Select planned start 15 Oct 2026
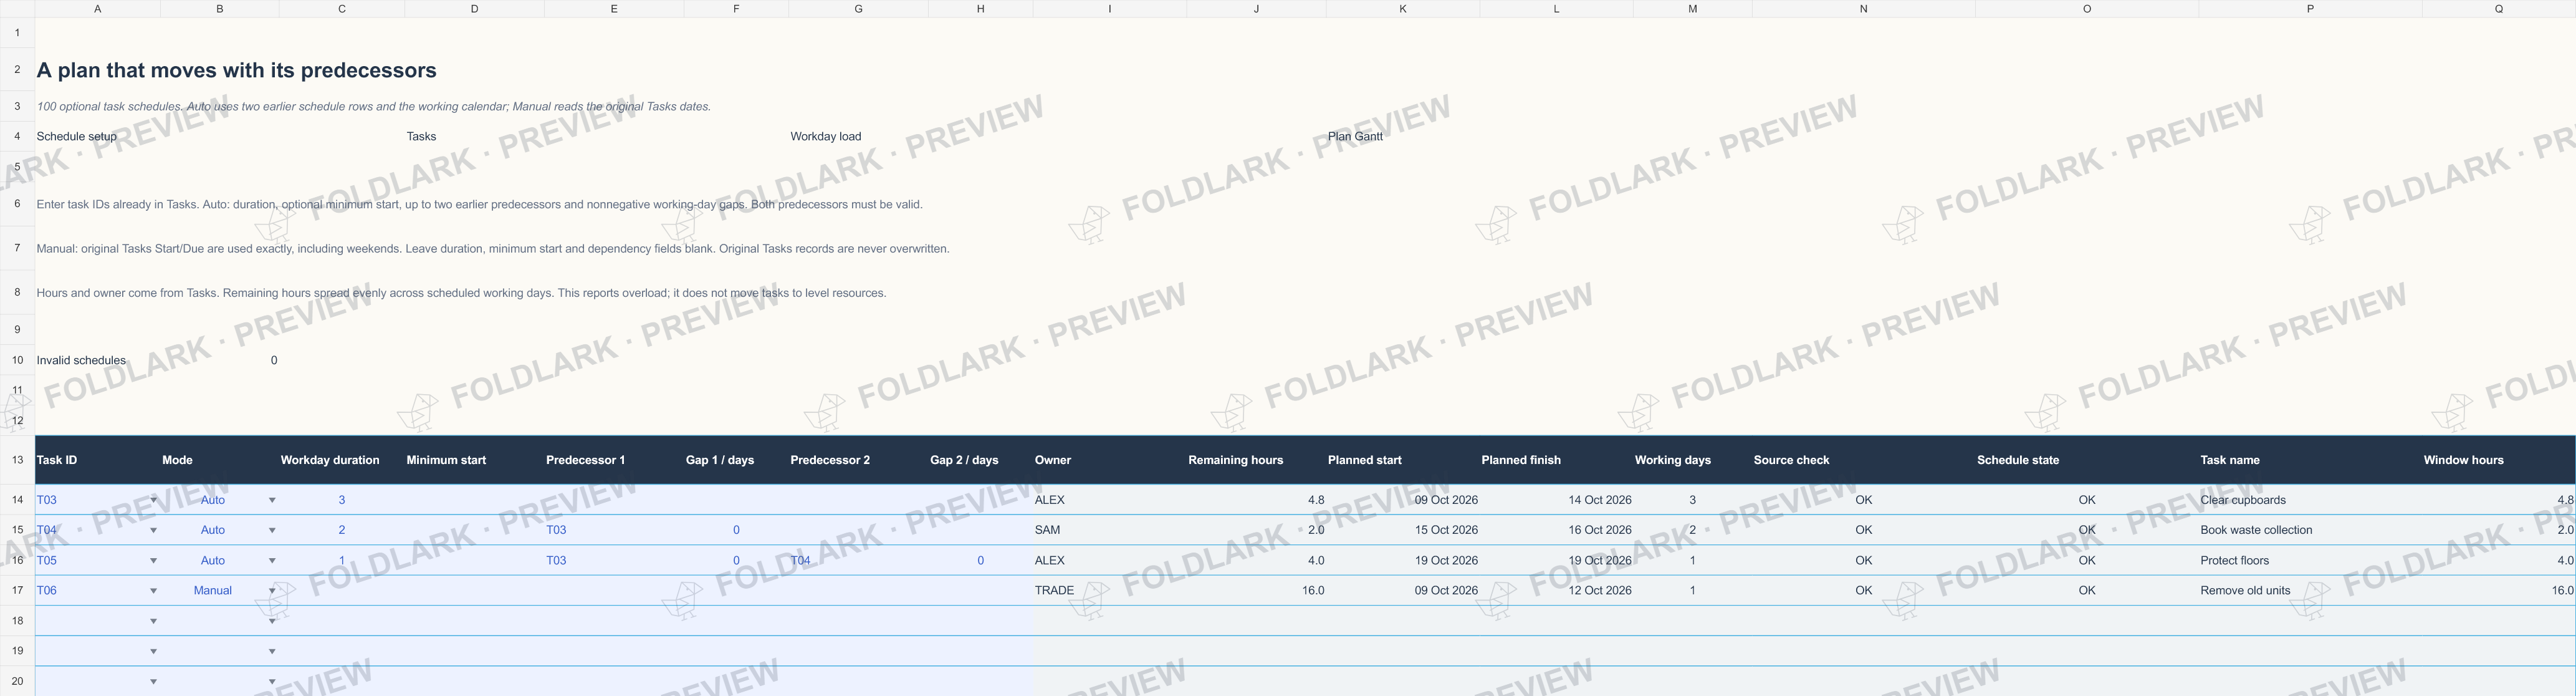Viewport: 2576px width, 696px height. [1403, 530]
